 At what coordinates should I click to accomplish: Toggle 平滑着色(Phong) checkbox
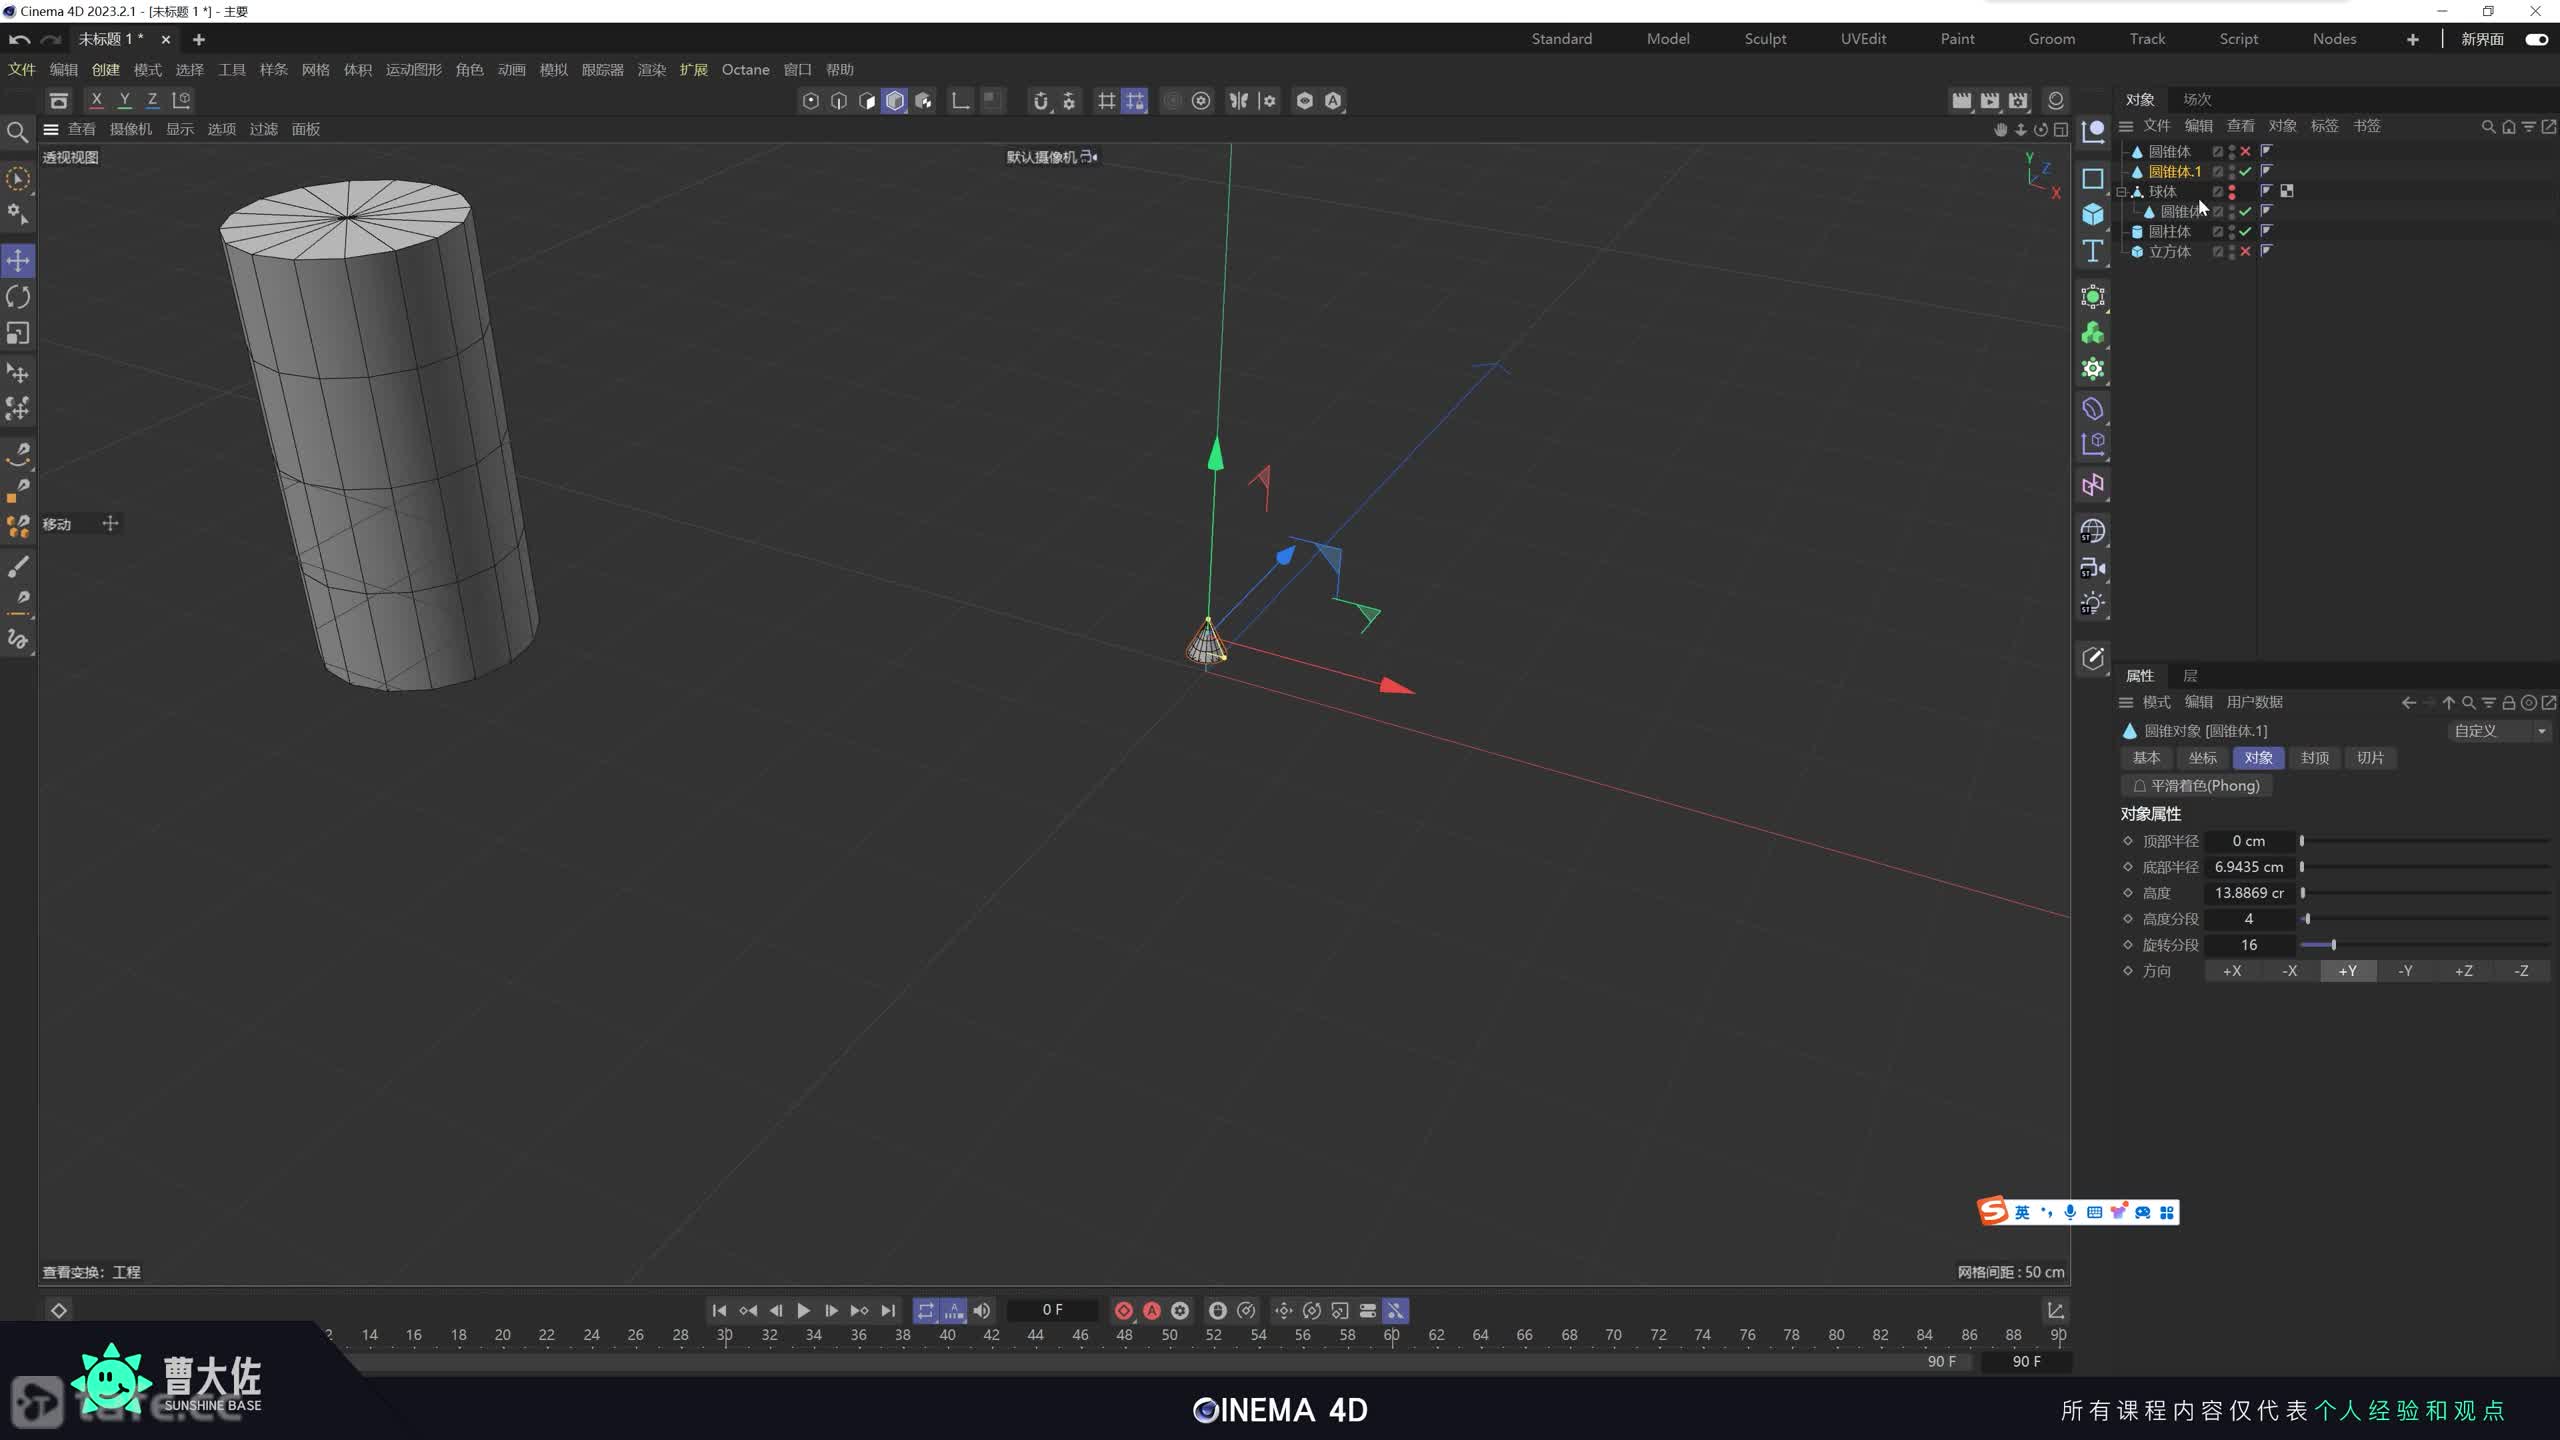2140,786
